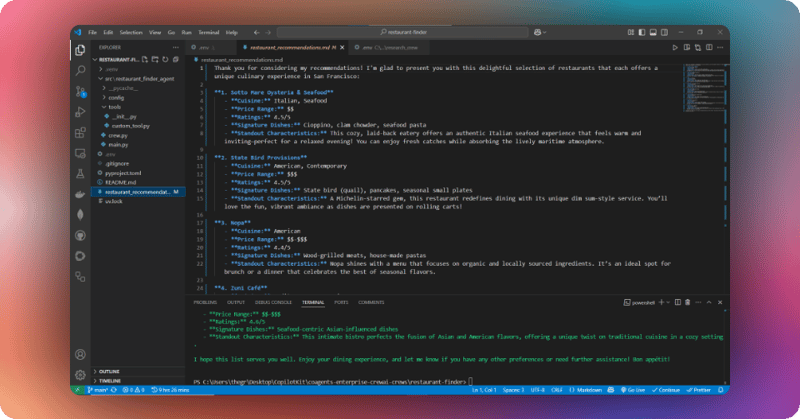This screenshot has width=800, height=419.
Task: Open customize layout control
Action: coord(631,32)
